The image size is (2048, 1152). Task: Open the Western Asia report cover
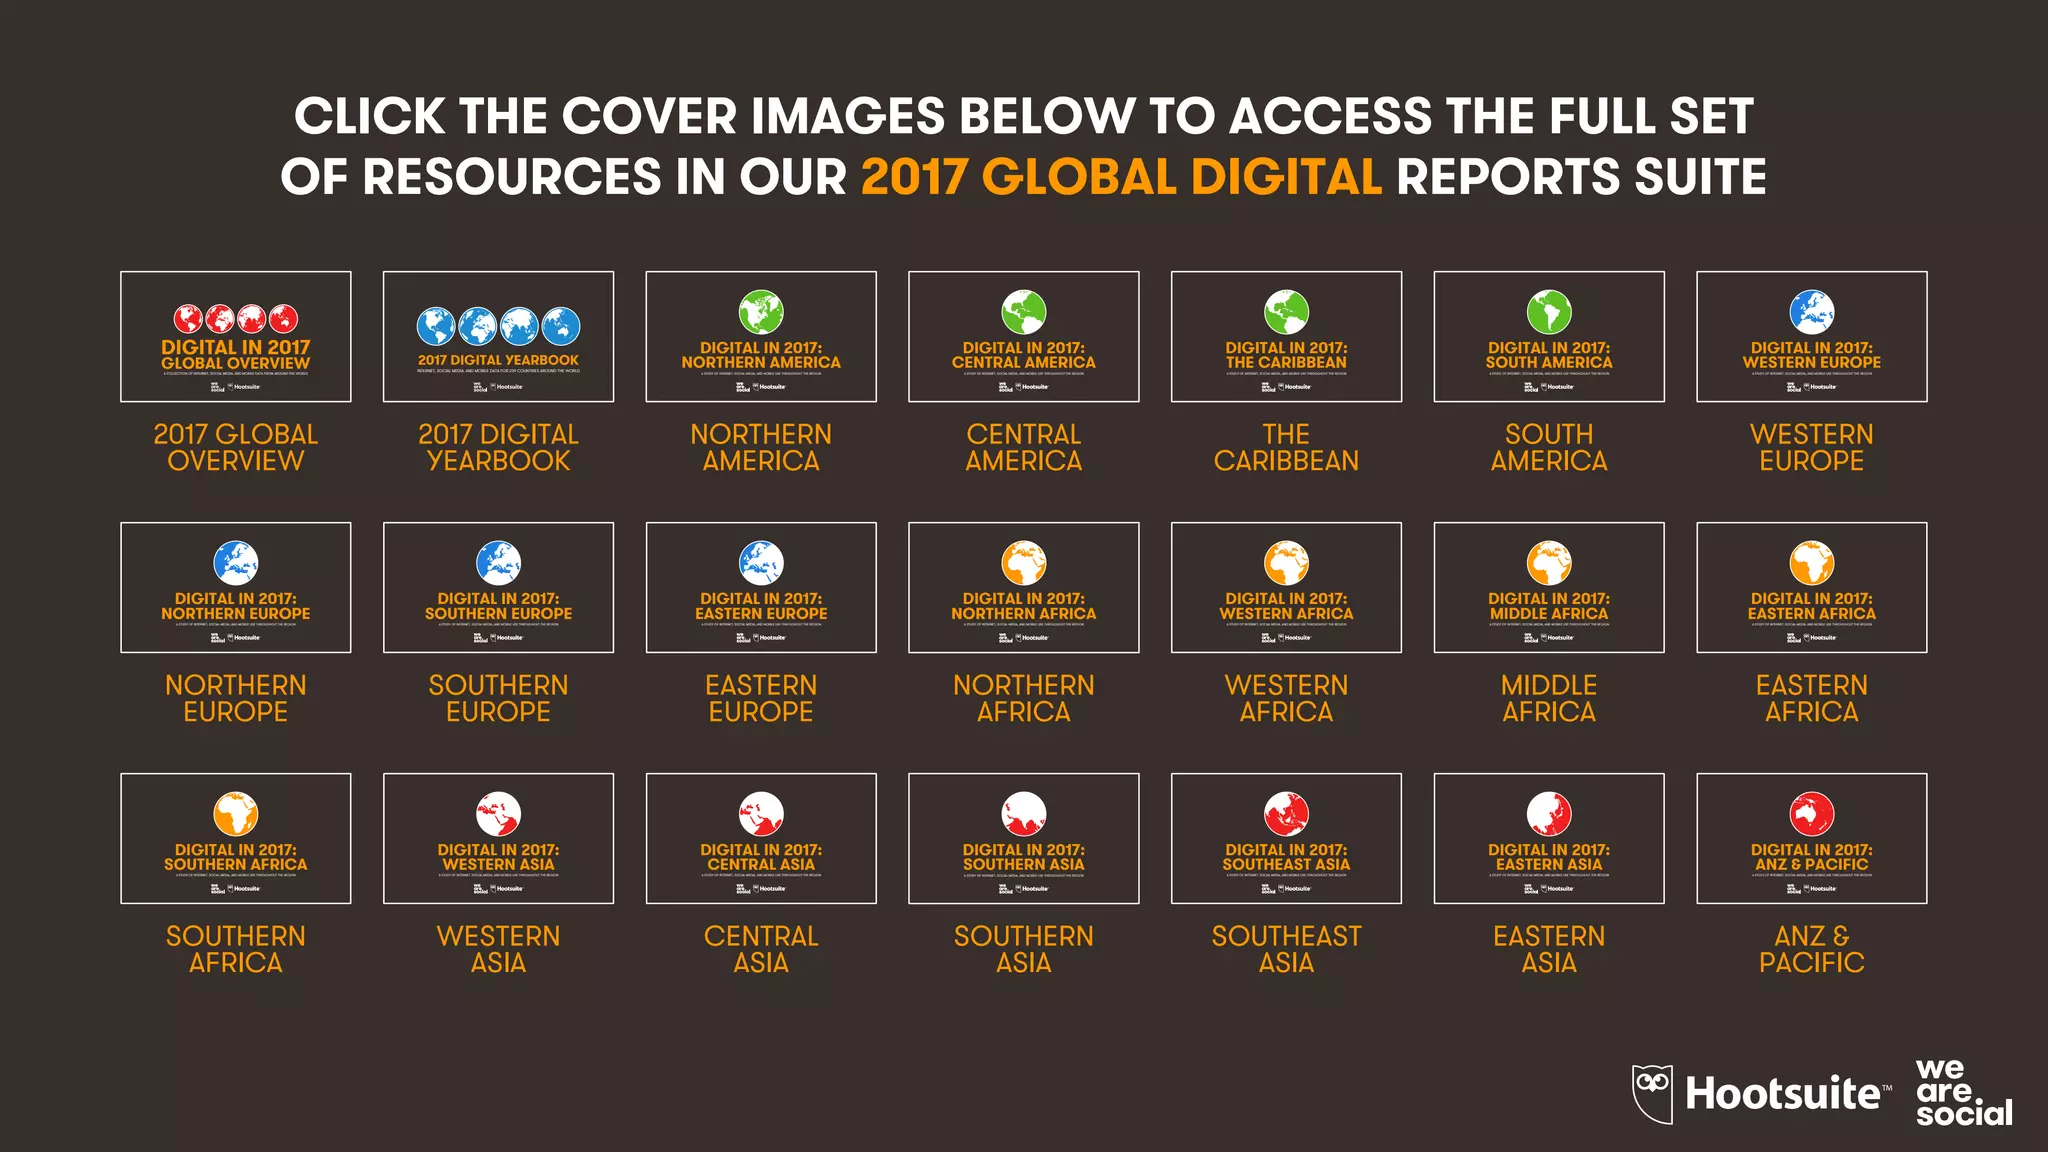[499, 839]
